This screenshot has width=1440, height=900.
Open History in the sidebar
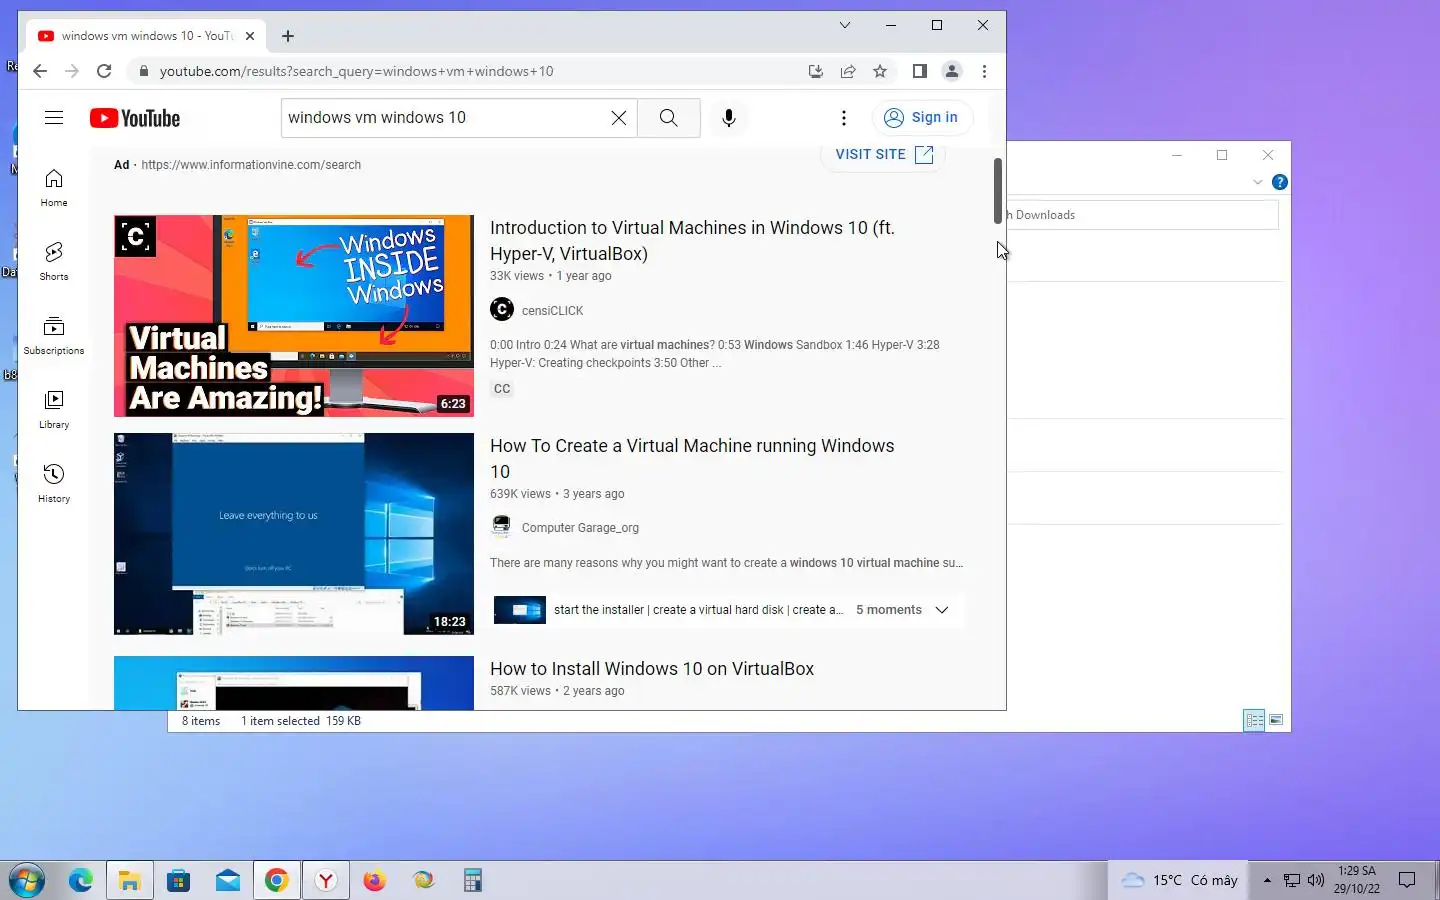coord(54,483)
